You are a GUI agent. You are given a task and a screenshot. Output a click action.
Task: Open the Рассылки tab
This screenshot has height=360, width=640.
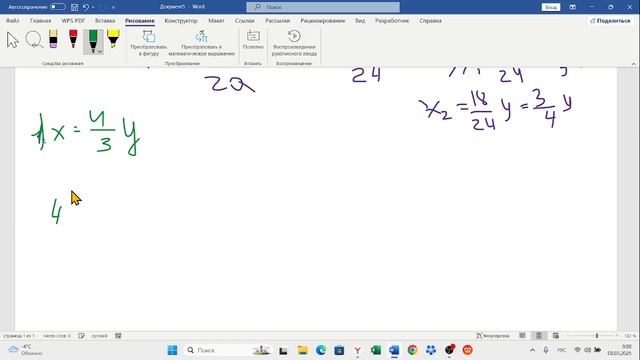click(278, 21)
